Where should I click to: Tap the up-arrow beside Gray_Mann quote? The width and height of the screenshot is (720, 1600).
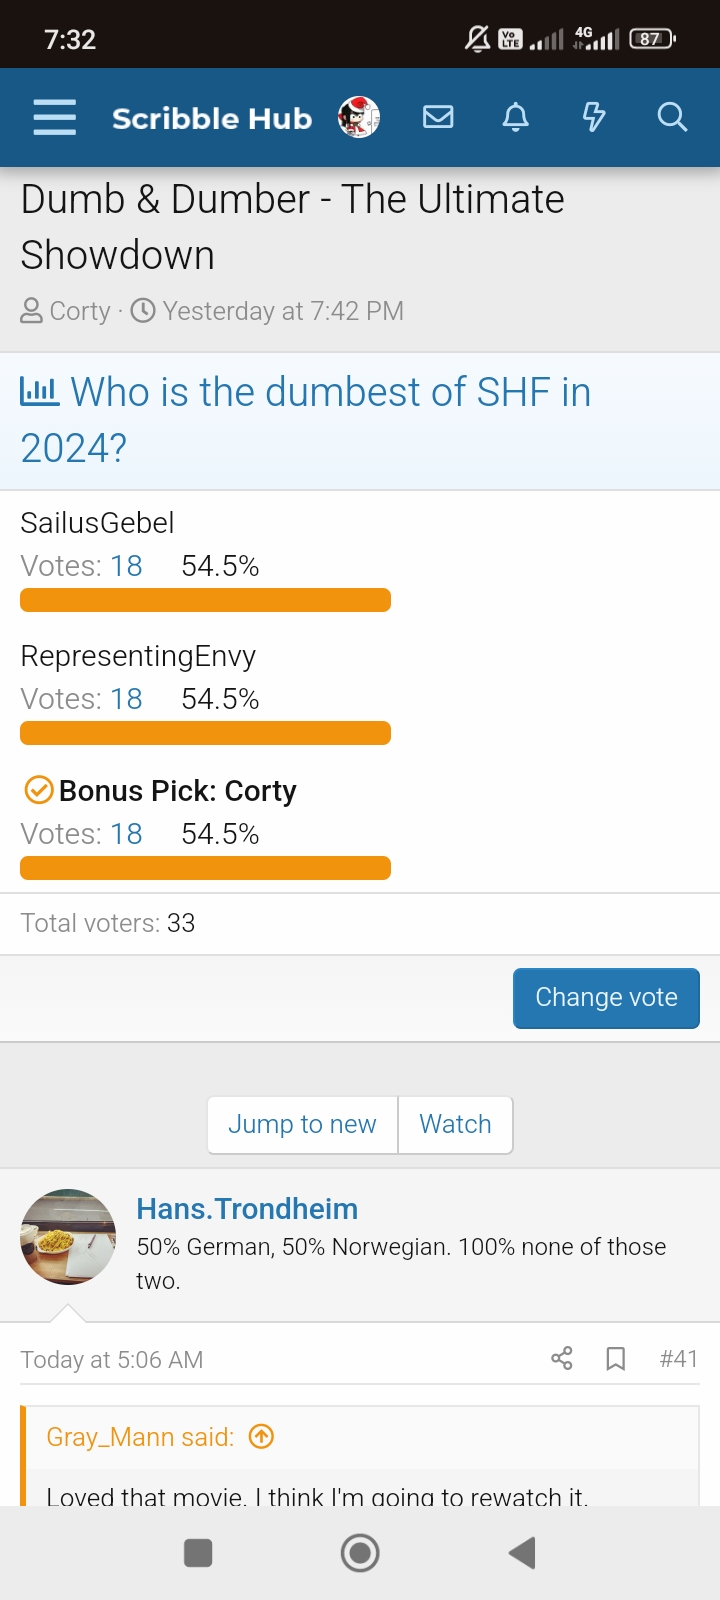[x=261, y=1437]
